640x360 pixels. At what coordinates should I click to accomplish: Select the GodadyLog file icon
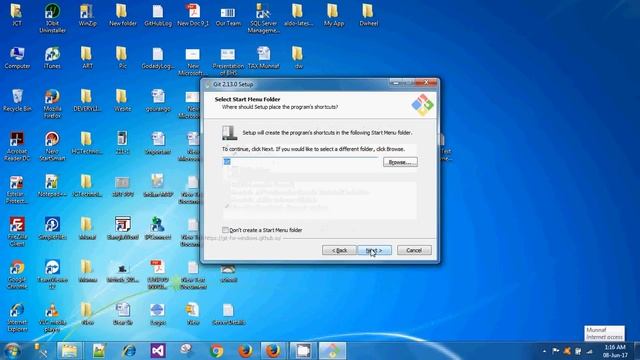coord(158,58)
